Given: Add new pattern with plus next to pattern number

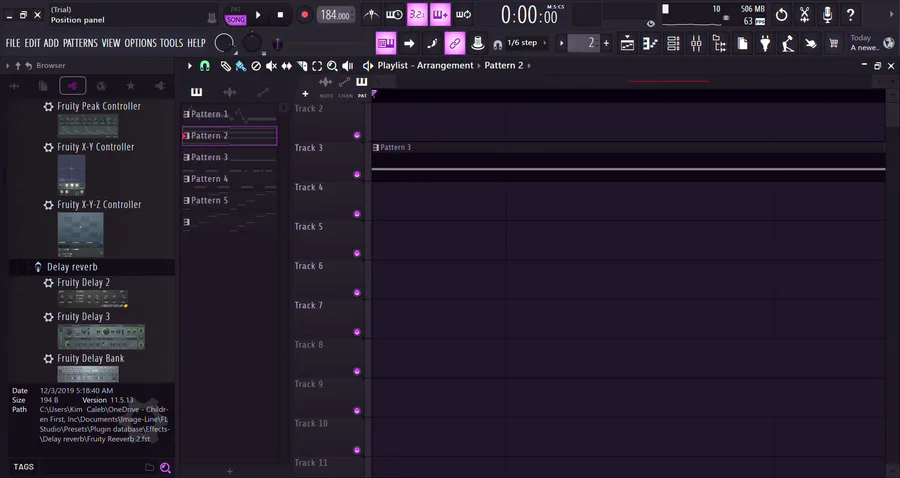Looking at the screenshot, I should pos(606,43).
